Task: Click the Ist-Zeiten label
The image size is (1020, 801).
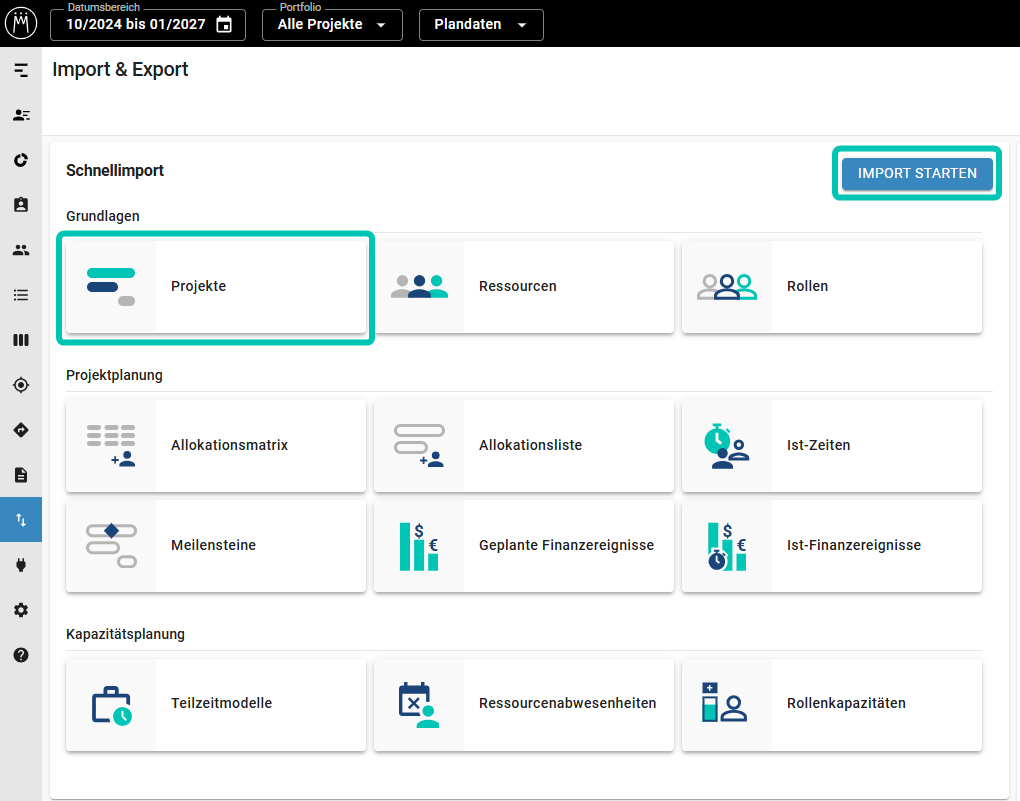Action: [818, 445]
